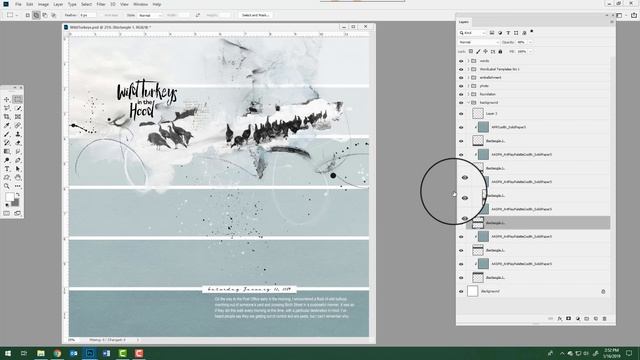Image resolution: width=640 pixels, height=360 pixels.
Task: Open the Image menu
Action: (x=43, y=4)
